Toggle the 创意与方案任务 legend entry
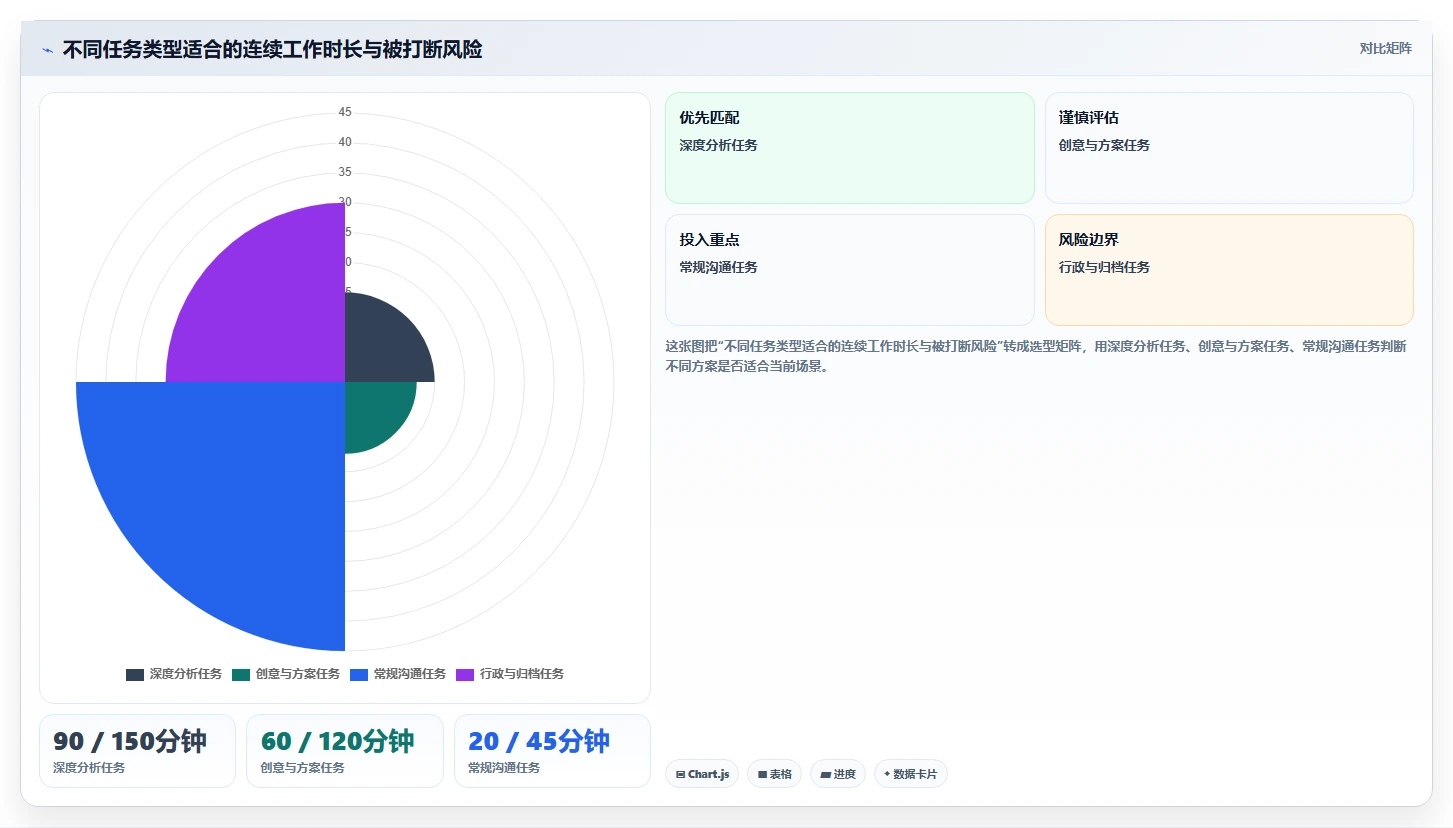This screenshot has width=1453, height=828. click(286, 674)
